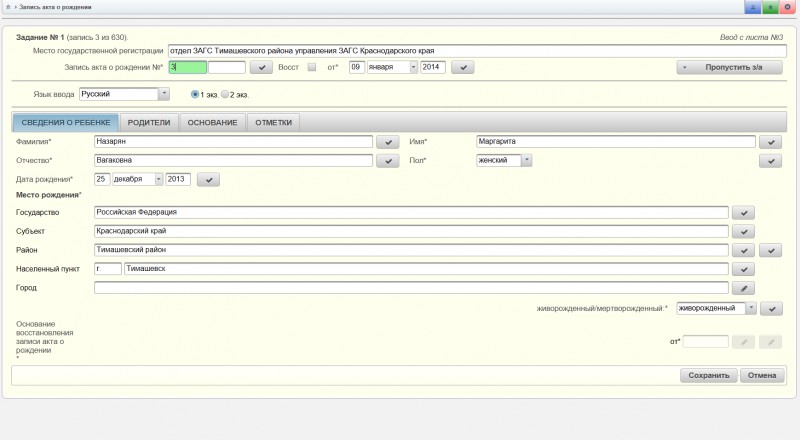The width and height of the screenshot is (800, 440).
Task: Switch to РОДИТЕЛИ tab
Action: tap(149, 123)
